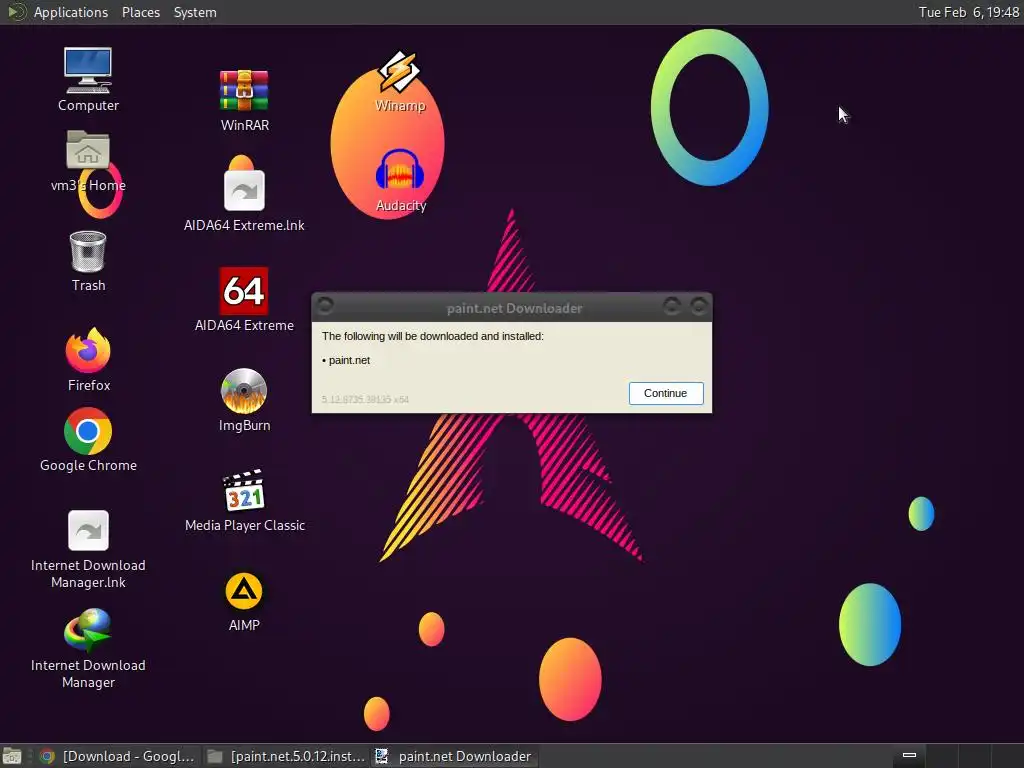
Task: Close the paint.net Downloader dialog
Action: click(x=699, y=306)
